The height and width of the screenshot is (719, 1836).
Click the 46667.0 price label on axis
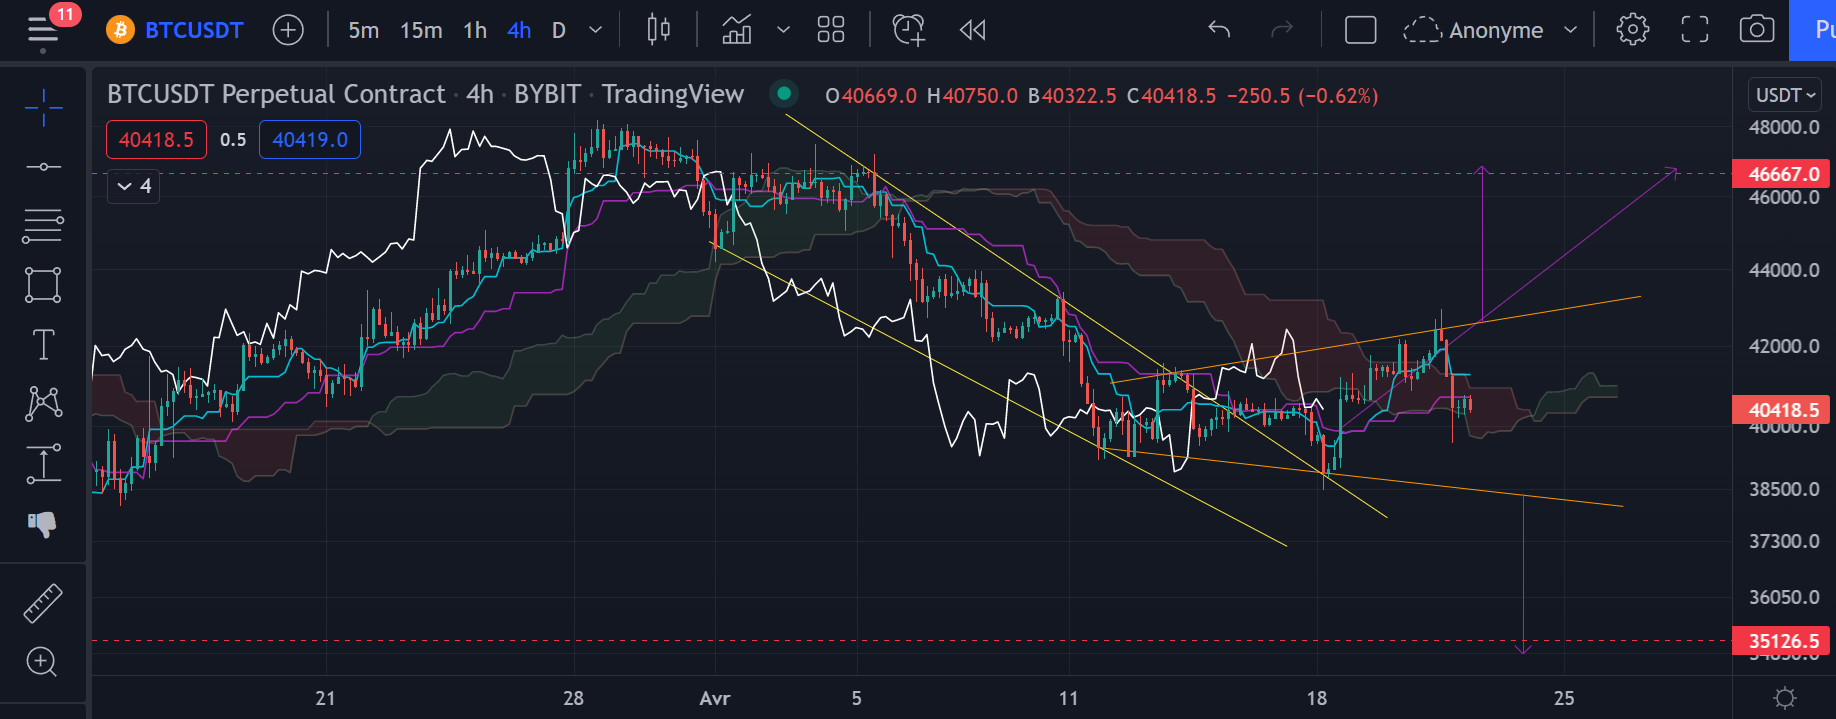(x=1782, y=174)
